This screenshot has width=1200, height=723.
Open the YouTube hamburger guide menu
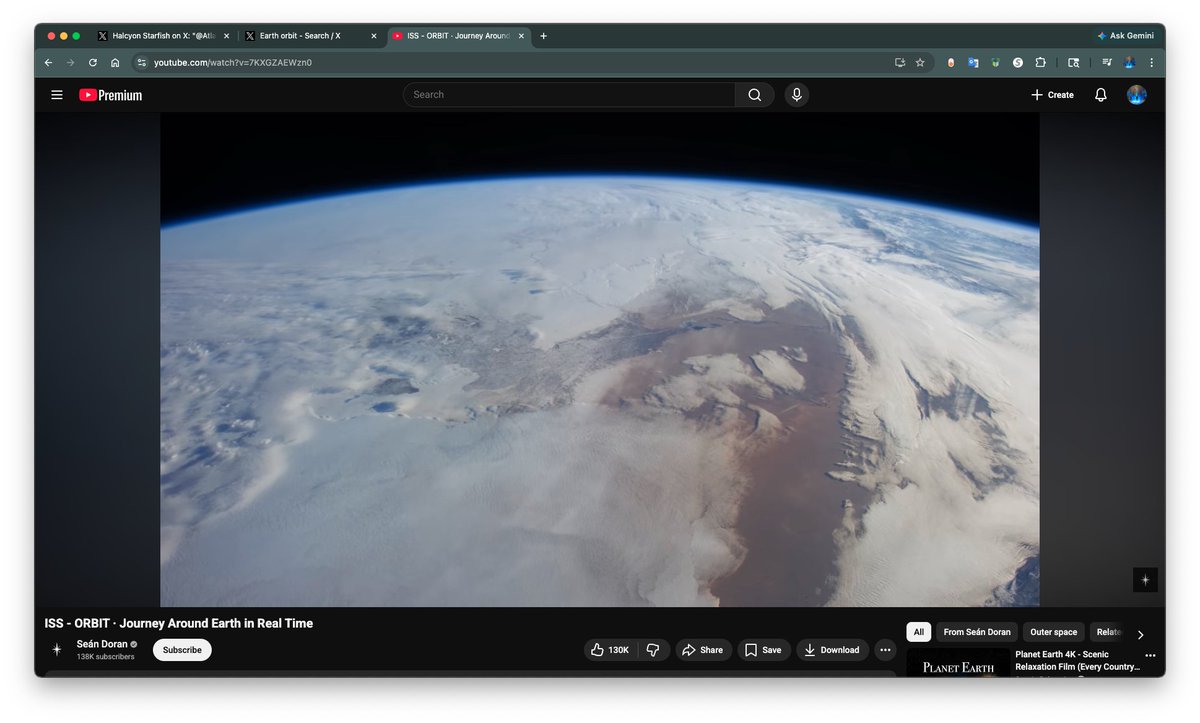(57, 95)
